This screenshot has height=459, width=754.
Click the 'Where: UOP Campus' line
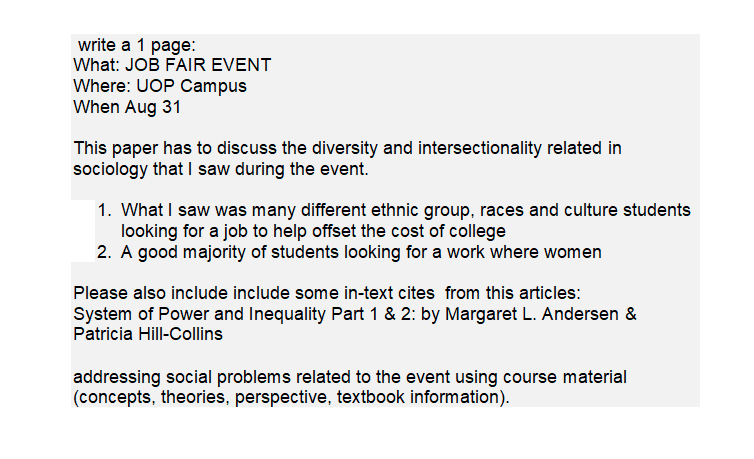tap(160, 86)
